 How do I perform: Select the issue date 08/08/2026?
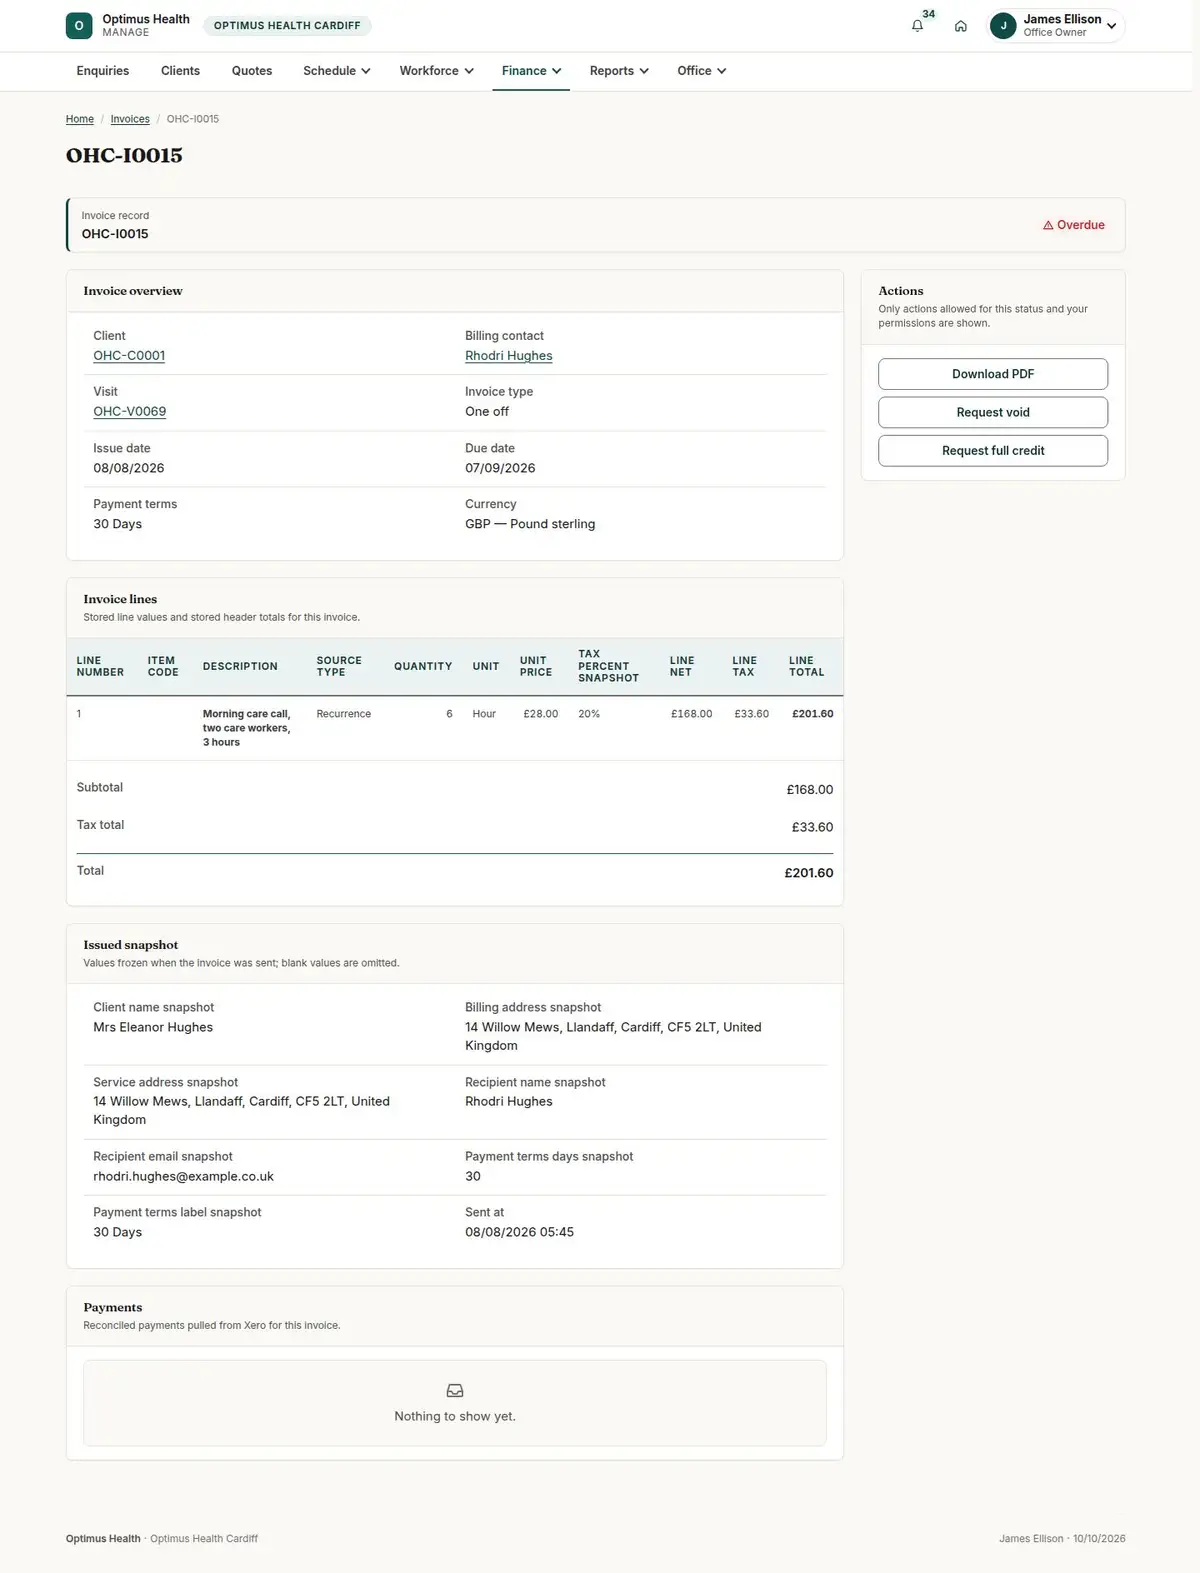(129, 468)
